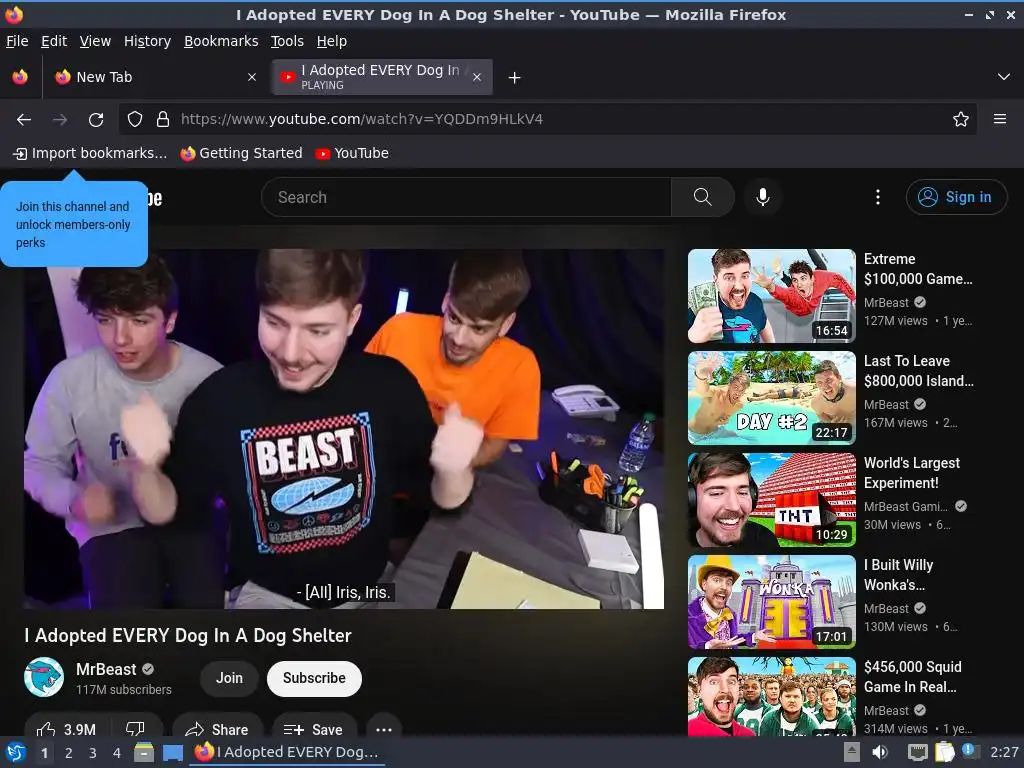Viewport: 1024px width, 768px height.
Task: Open Last To Leave Island thumbnail
Action: click(x=771, y=398)
